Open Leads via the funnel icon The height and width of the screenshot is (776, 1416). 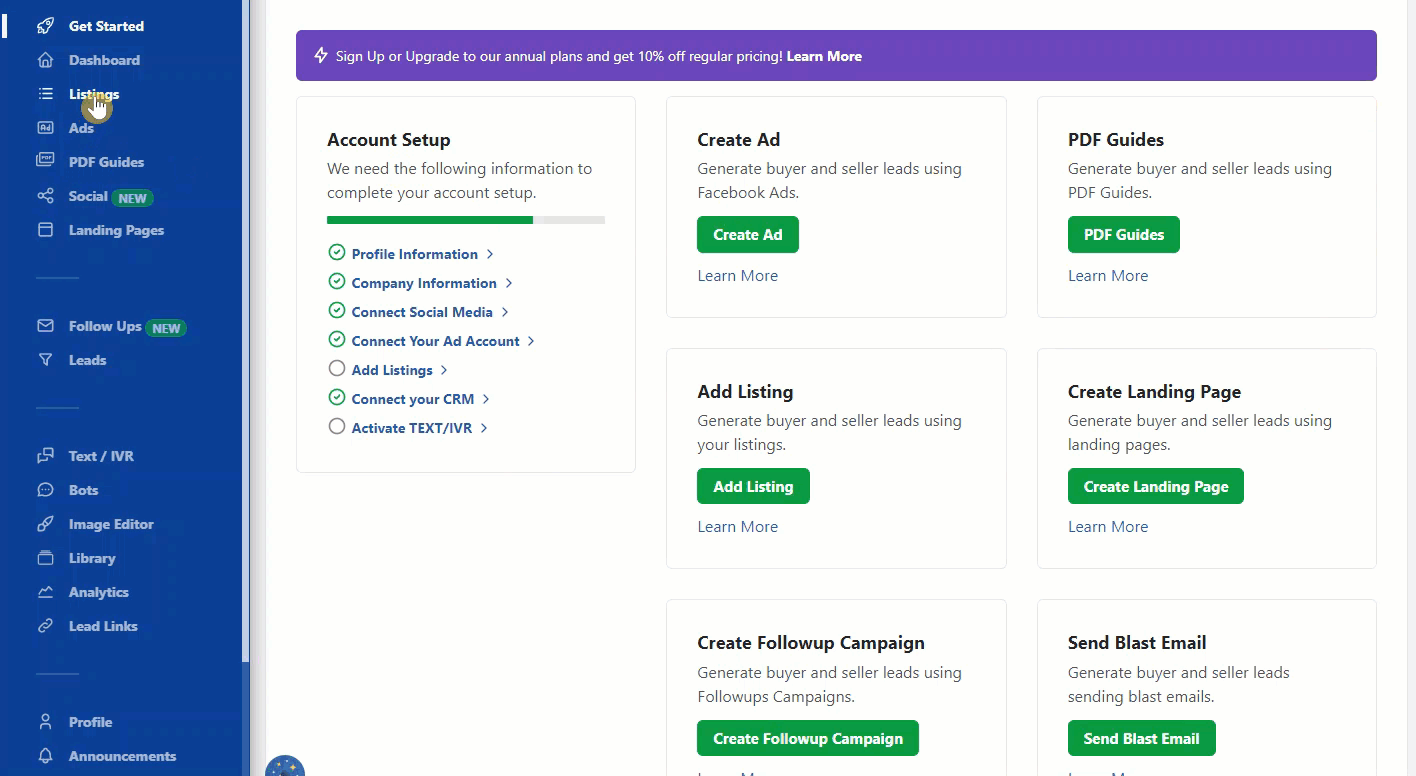pyautogui.click(x=45, y=360)
